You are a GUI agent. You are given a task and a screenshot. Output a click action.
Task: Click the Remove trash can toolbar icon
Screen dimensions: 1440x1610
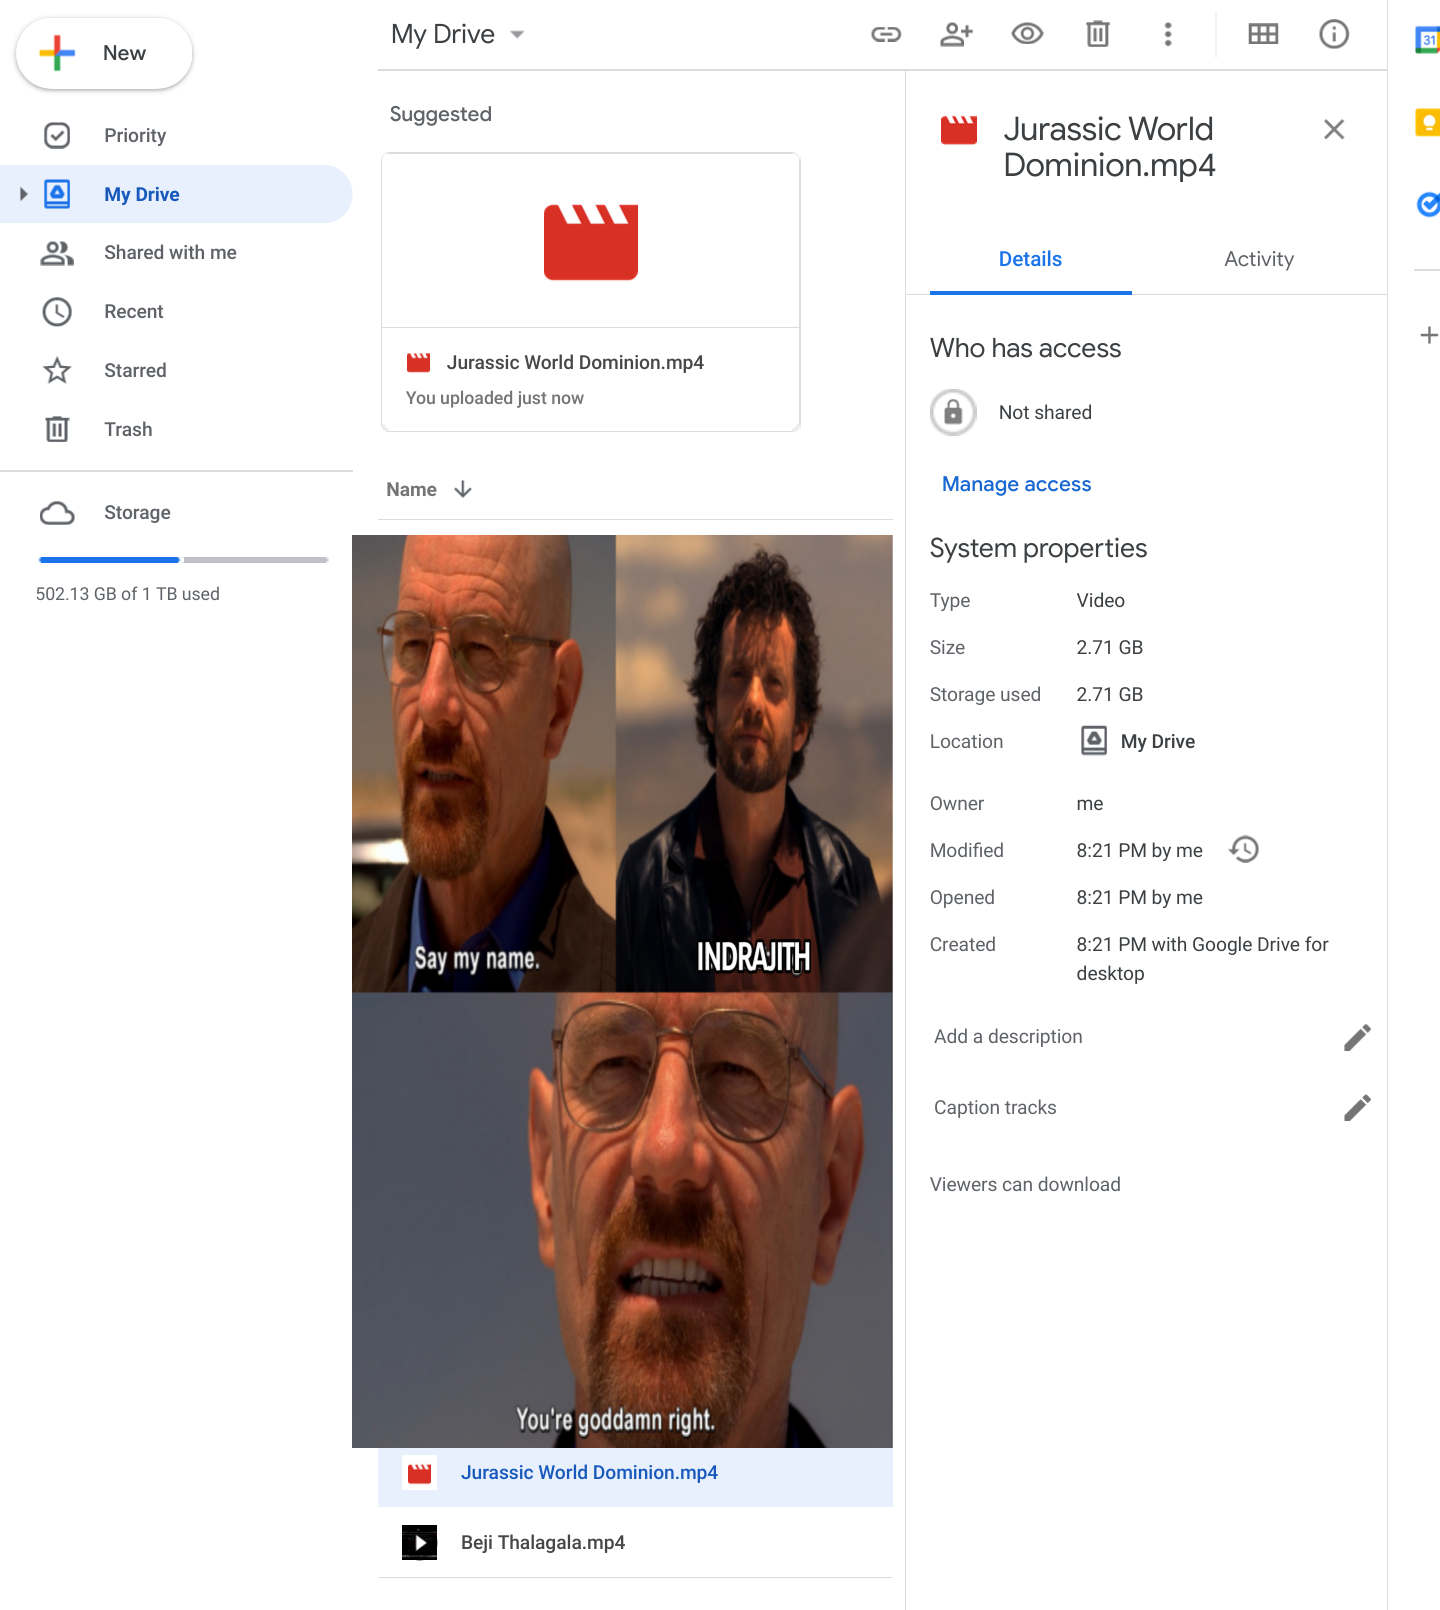click(x=1098, y=34)
